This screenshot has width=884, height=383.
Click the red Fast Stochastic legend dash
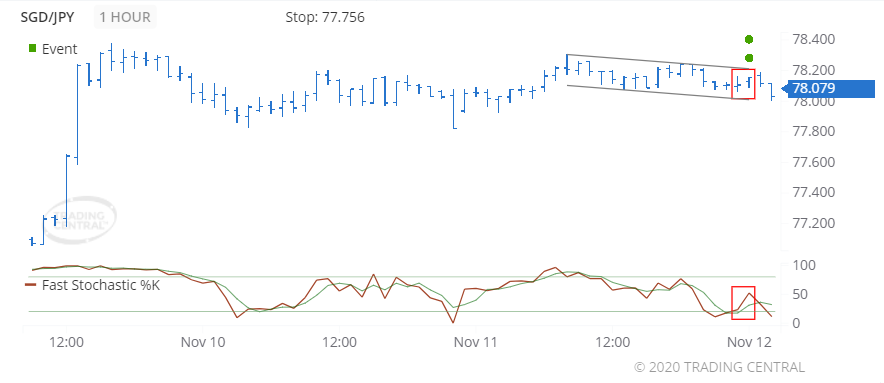pyautogui.click(x=31, y=285)
